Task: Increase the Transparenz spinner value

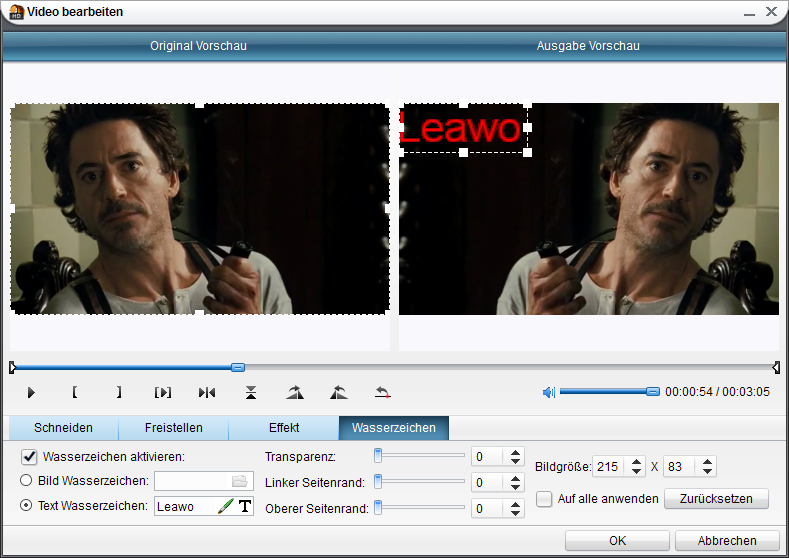Action: pyautogui.click(x=516, y=452)
